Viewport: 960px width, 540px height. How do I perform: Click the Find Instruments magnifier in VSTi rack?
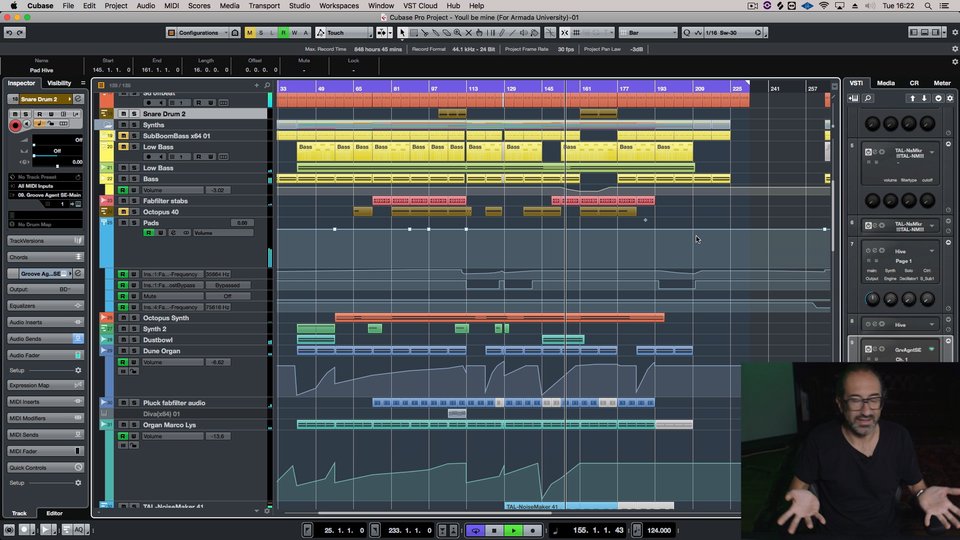[x=868, y=98]
